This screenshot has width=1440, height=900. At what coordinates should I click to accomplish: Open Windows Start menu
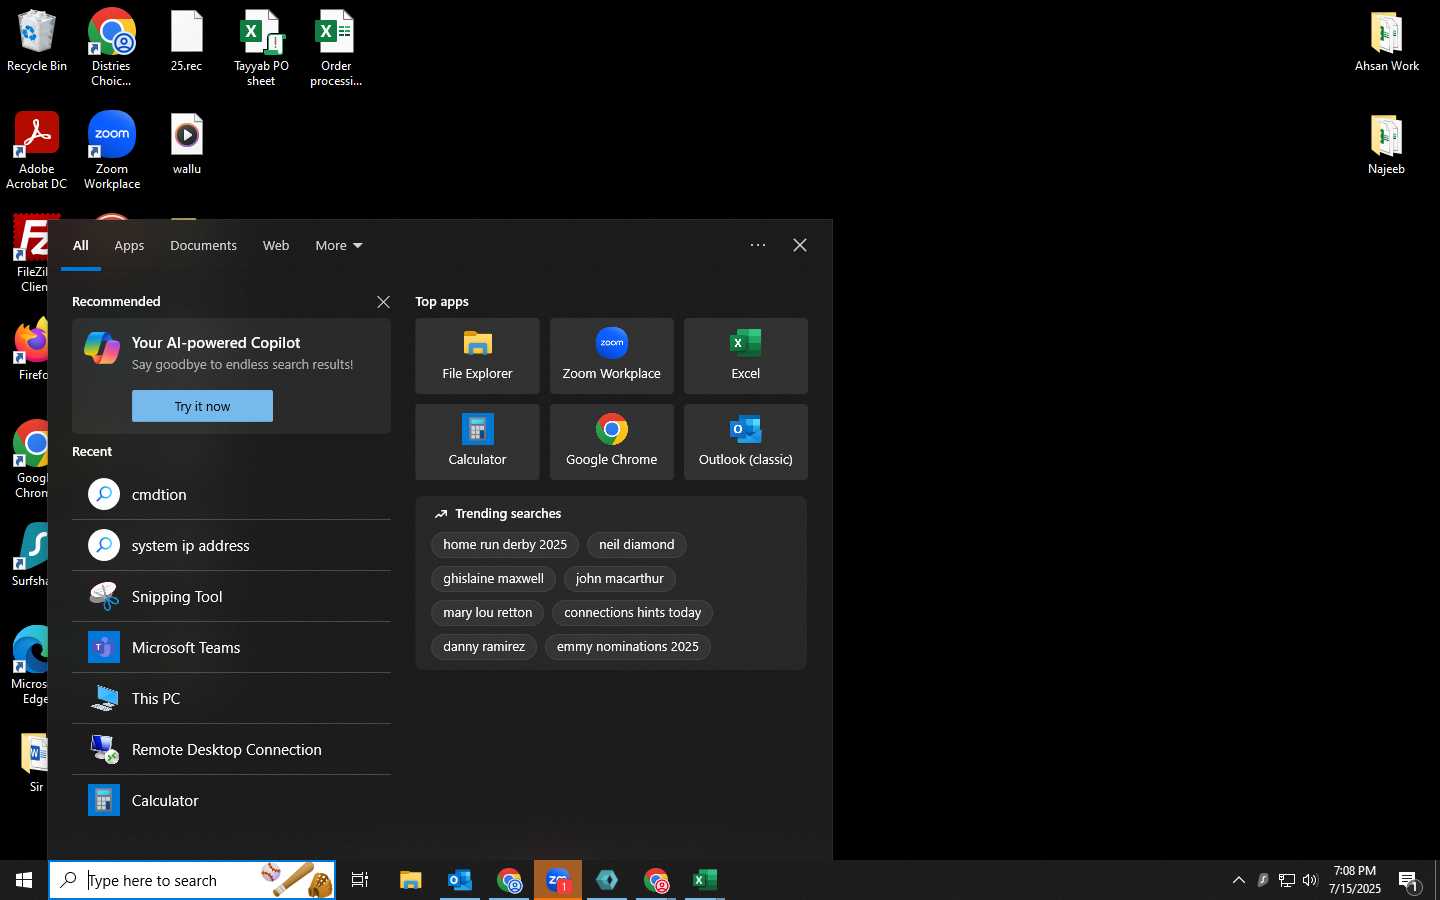pyautogui.click(x=24, y=880)
